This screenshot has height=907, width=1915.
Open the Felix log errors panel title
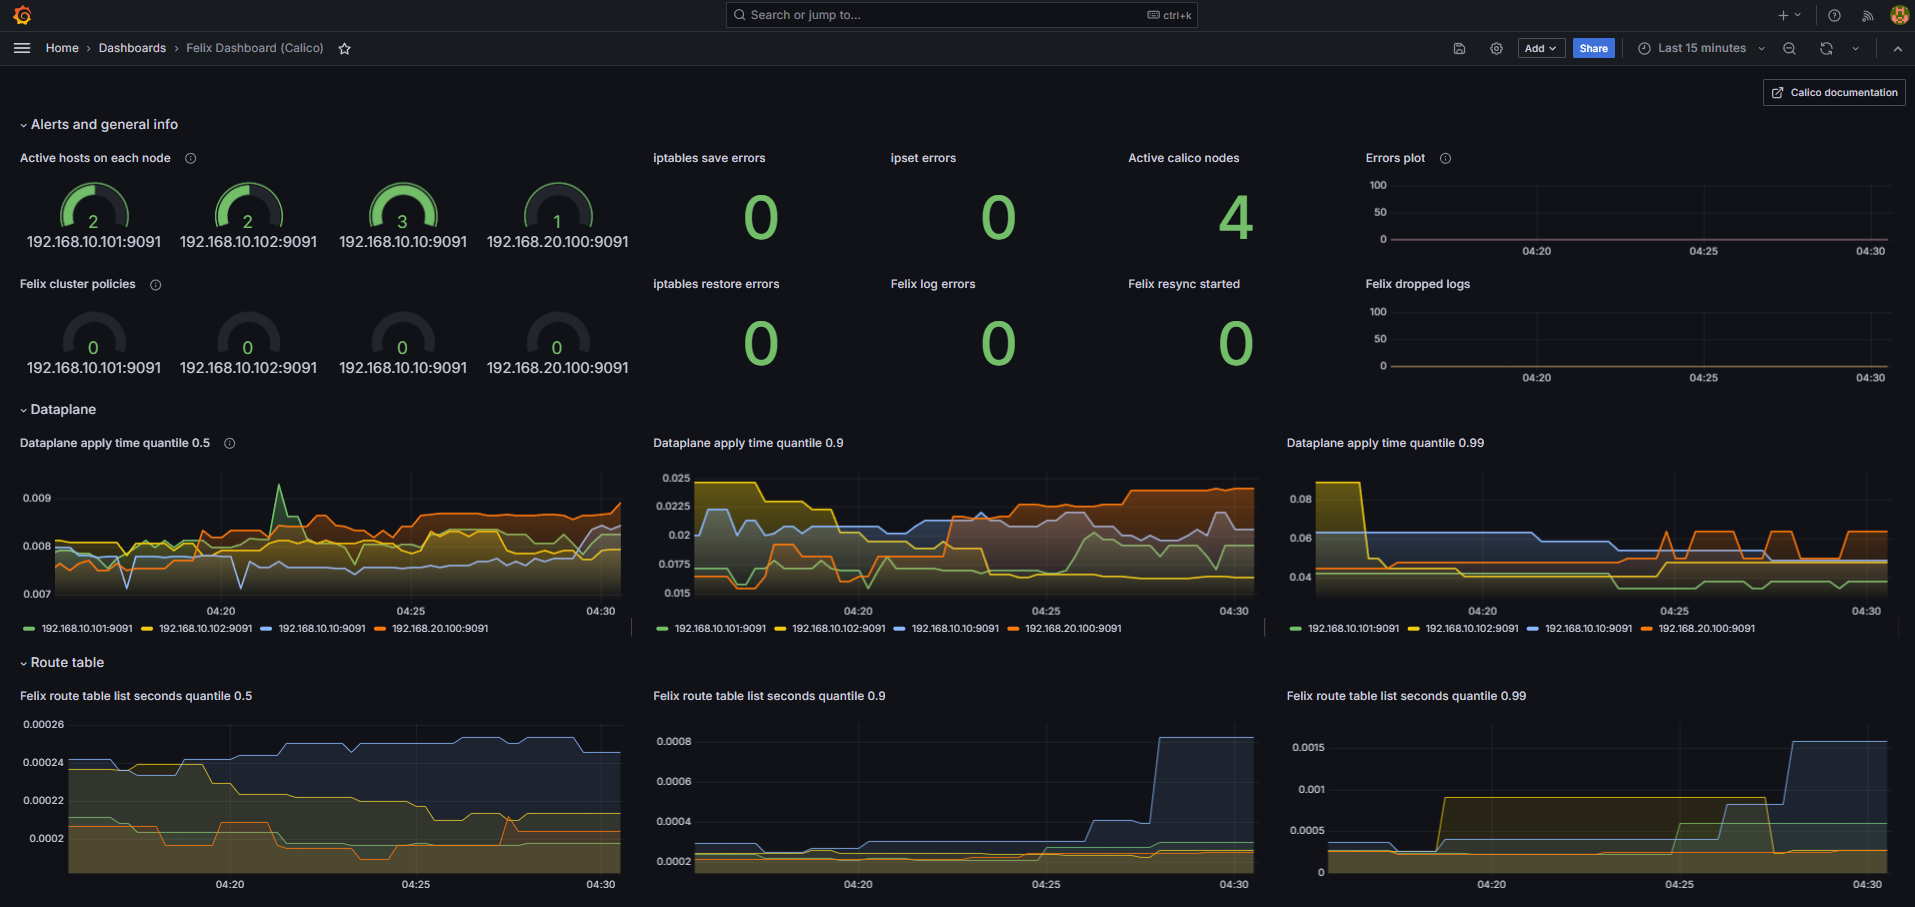tap(933, 284)
